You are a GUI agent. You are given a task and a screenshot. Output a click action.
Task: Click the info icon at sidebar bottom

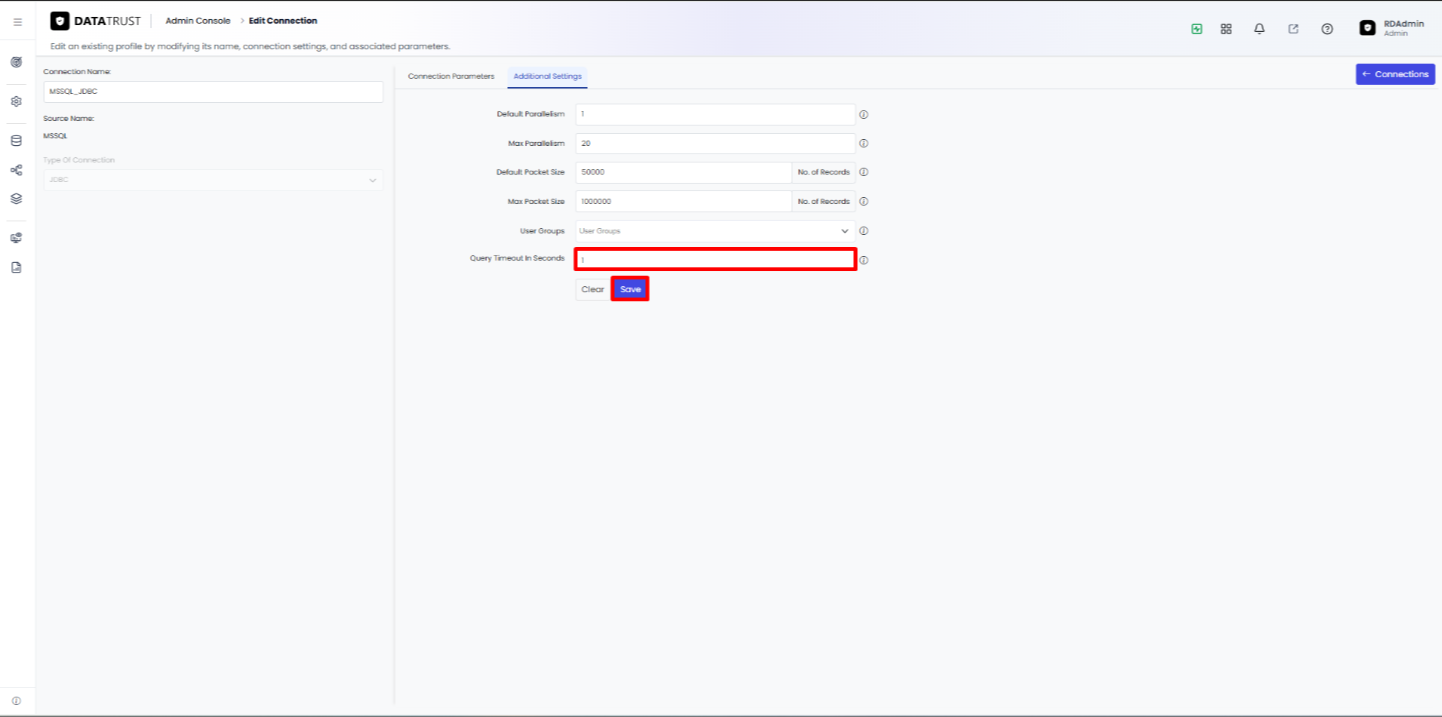click(x=16, y=701)
